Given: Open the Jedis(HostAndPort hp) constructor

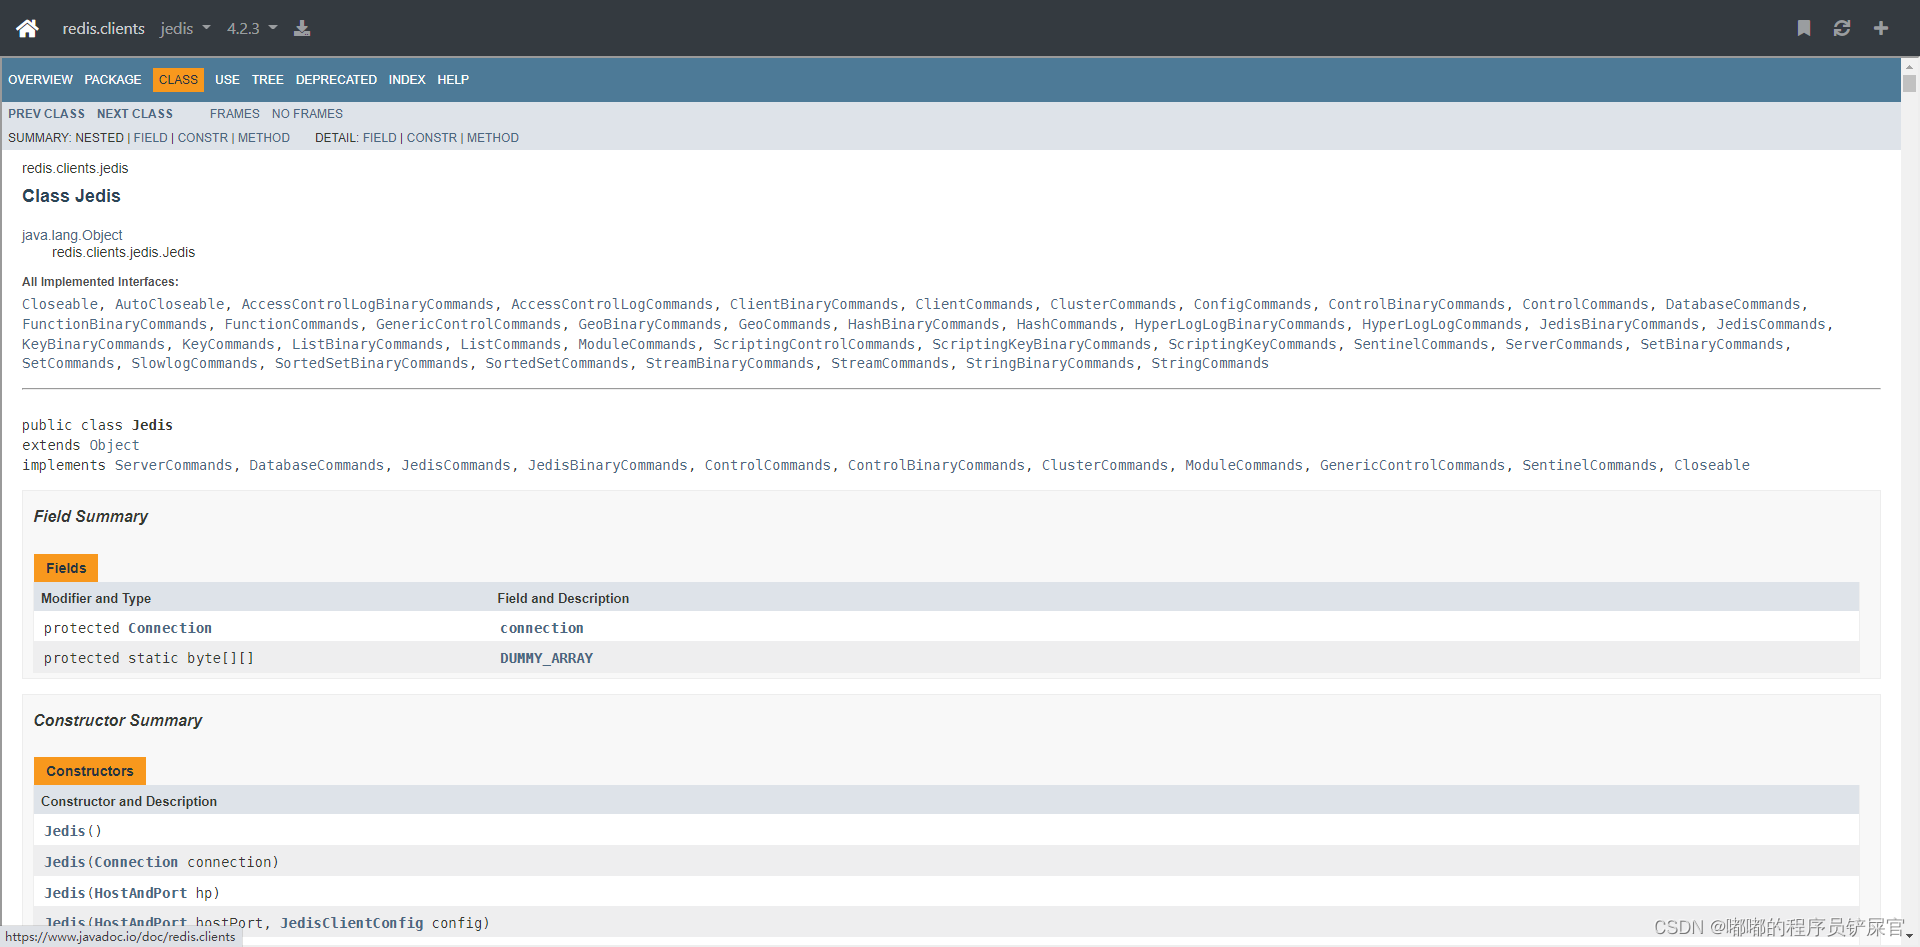Looking at the screenshot, I should 65,894.
